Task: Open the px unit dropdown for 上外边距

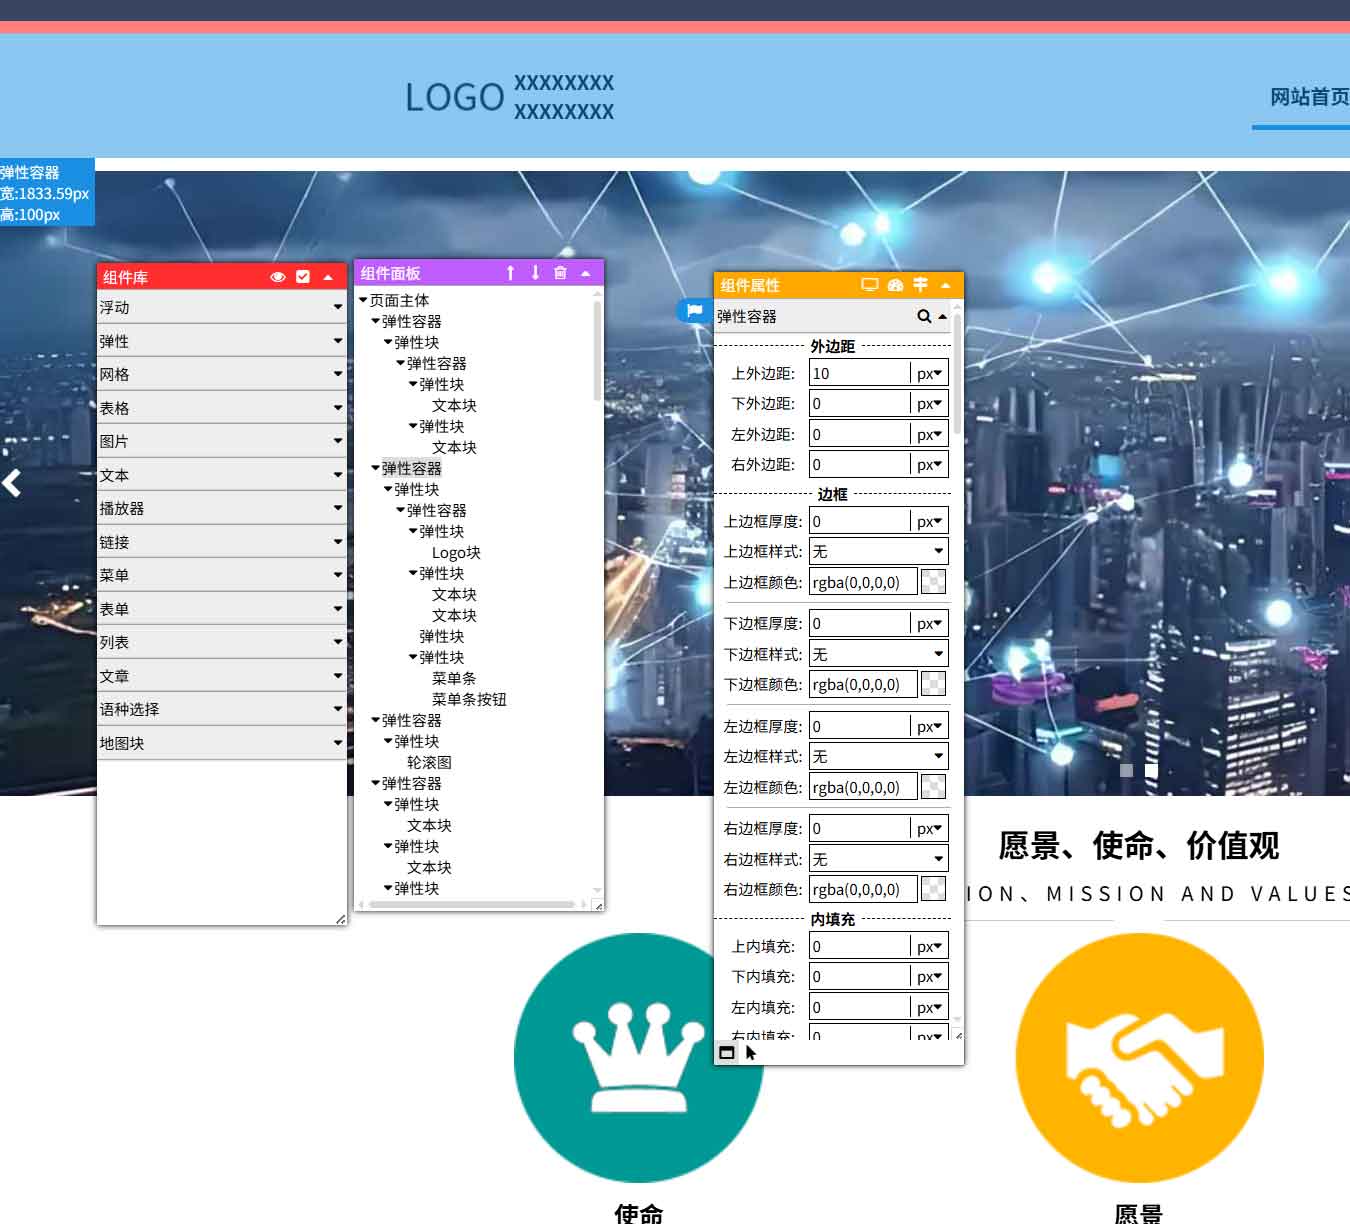Action: [x=929, y=373]
